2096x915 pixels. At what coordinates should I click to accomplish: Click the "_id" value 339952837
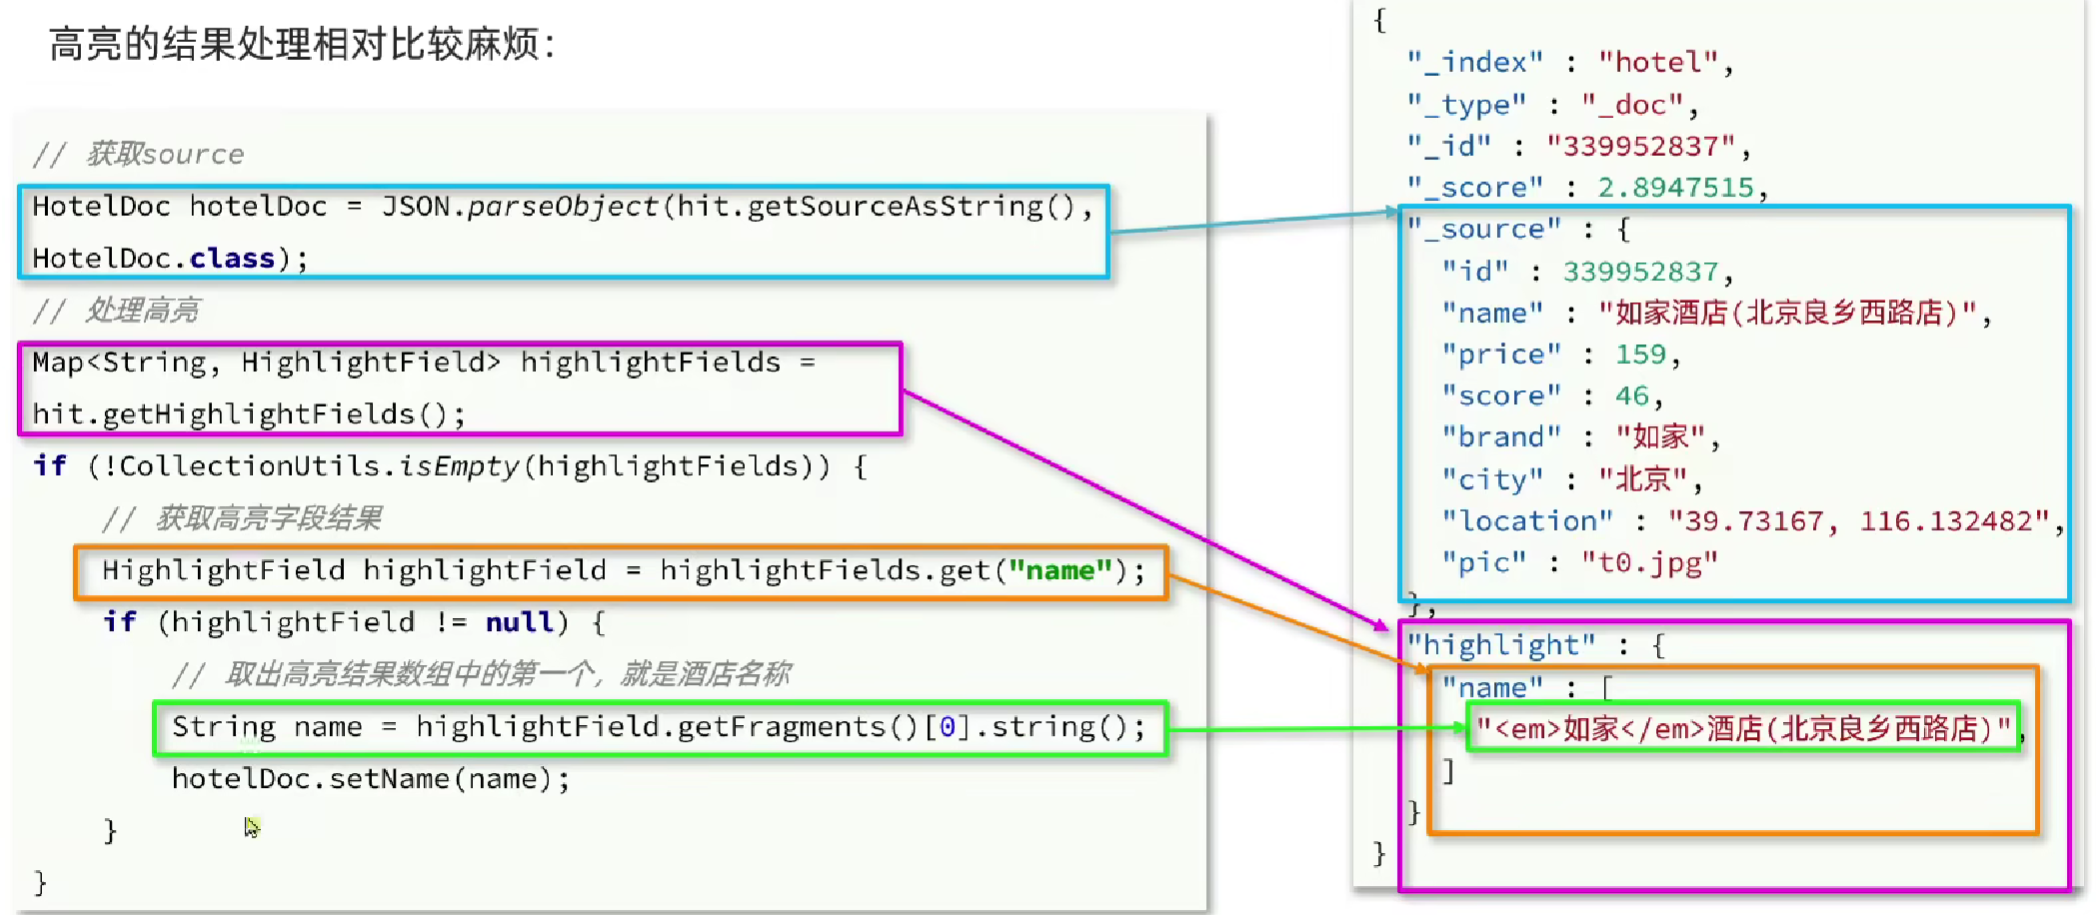click(x=1640, y=147)
